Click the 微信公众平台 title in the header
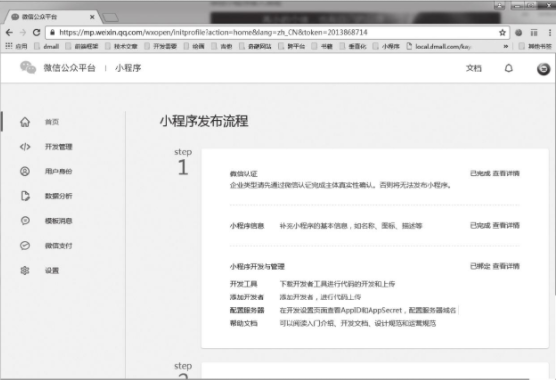The height and width of the screenshot is (380, 556). tap(70, 68)
